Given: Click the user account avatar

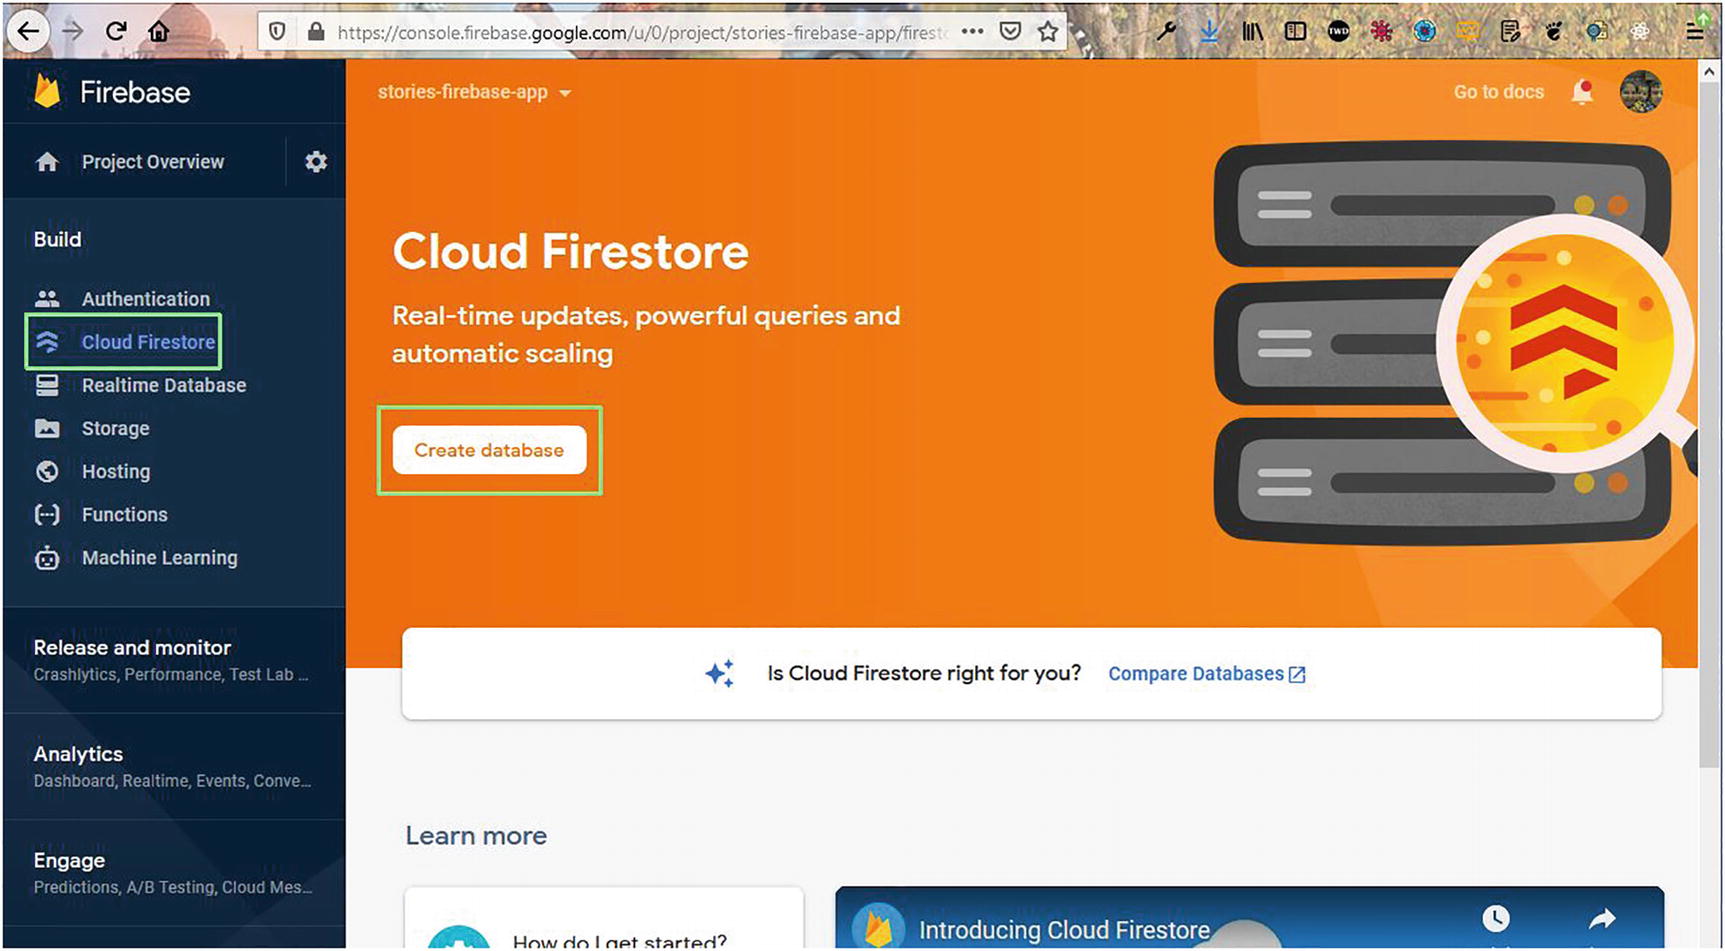Looking at the screenshot, I should 1640,92.
